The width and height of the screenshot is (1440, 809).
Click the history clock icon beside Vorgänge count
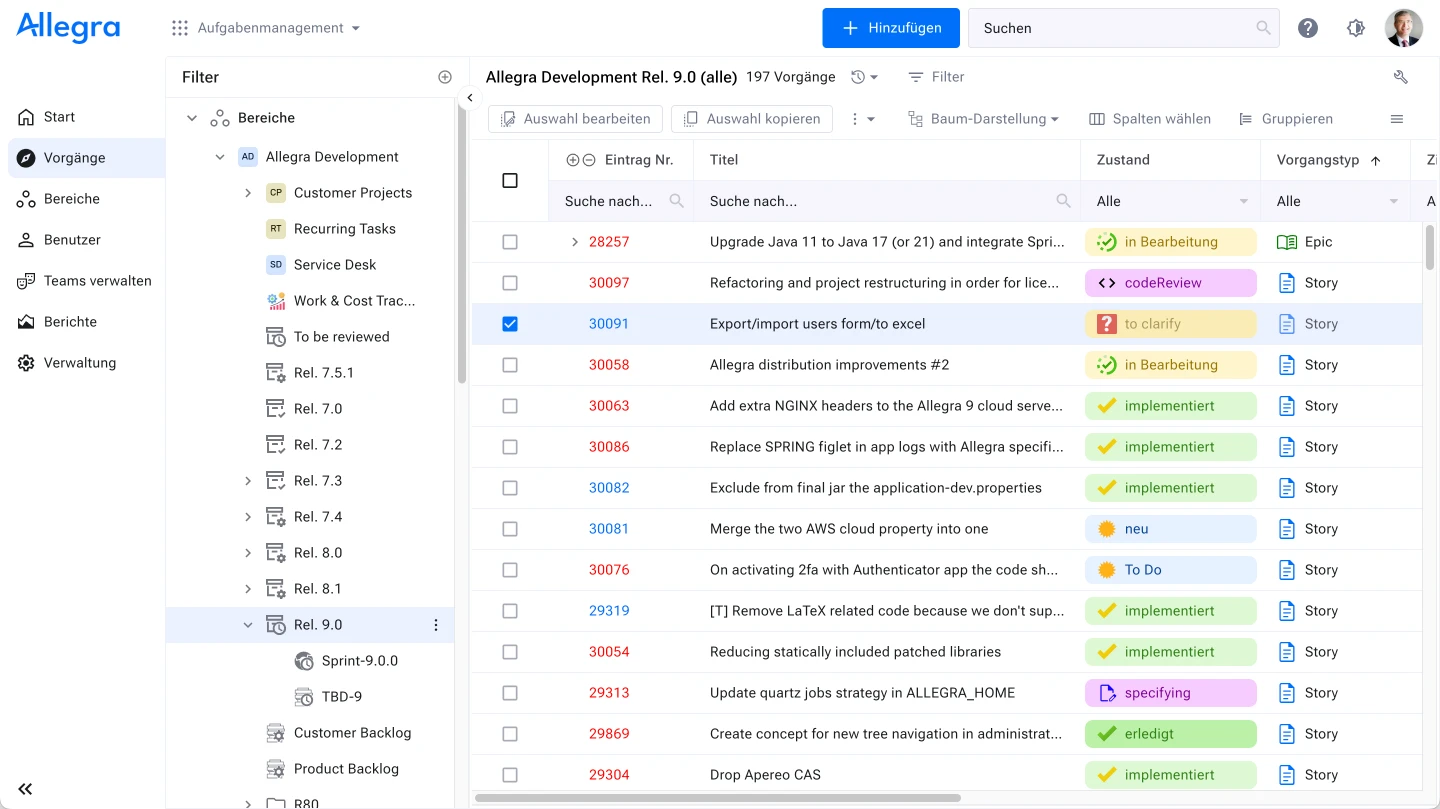tap(863, 77)
